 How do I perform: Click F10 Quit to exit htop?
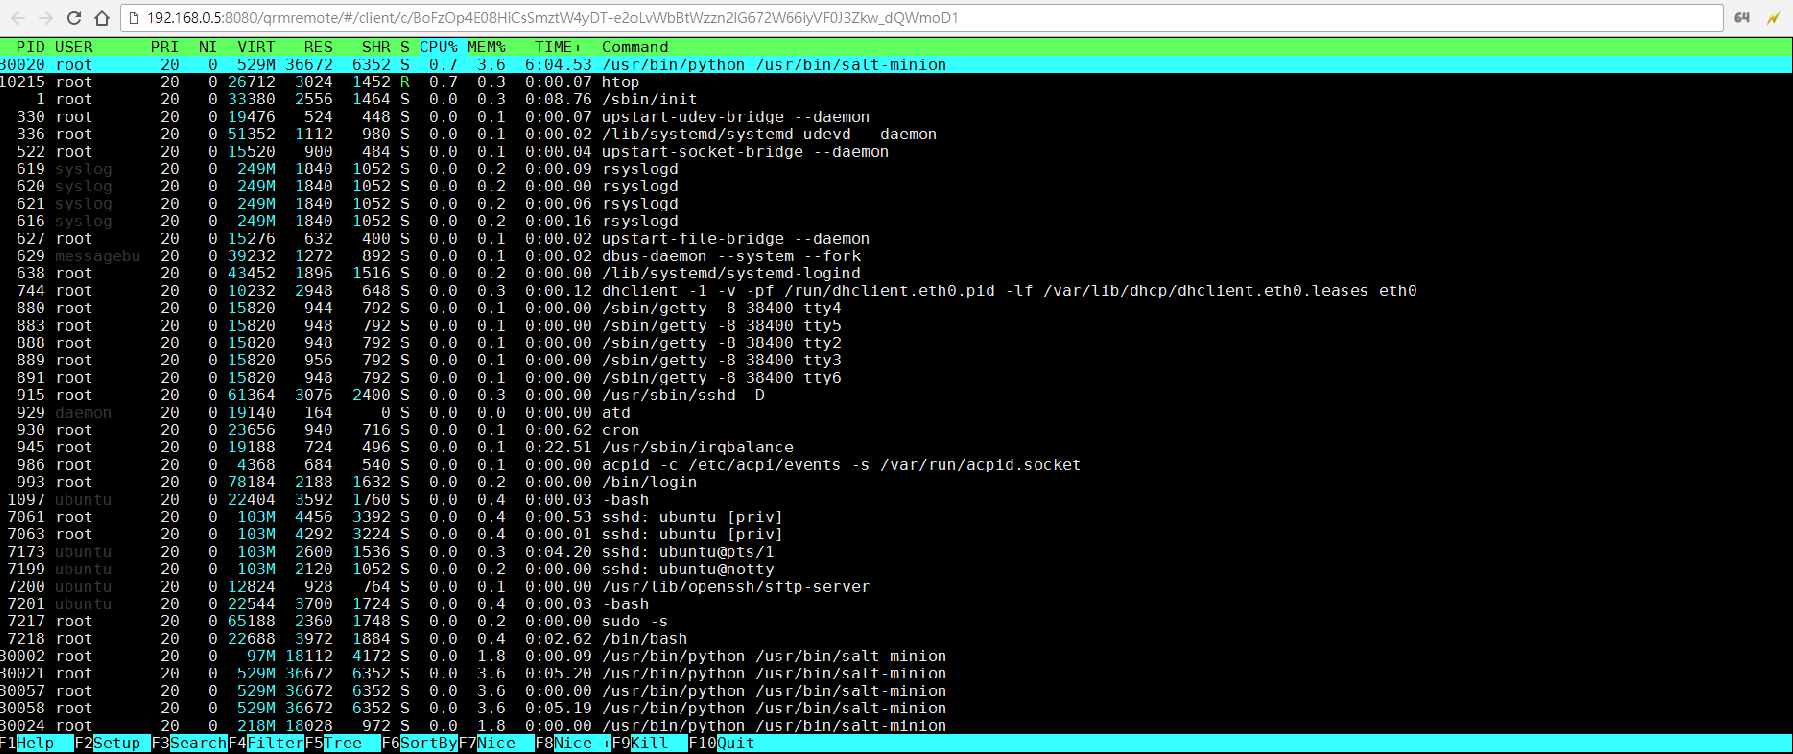735,743
